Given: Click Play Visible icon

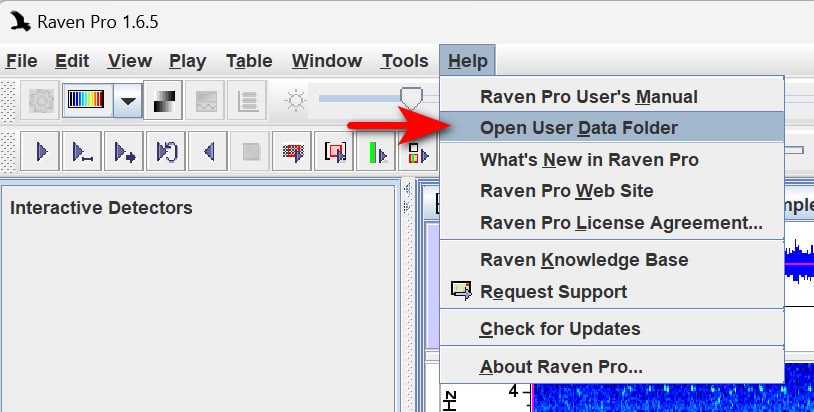Looking at the screenshot, I should 82,152.
